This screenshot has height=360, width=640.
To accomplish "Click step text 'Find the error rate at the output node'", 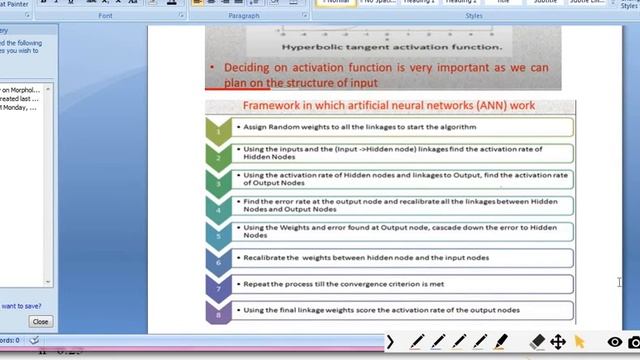I will click(400, 205).
